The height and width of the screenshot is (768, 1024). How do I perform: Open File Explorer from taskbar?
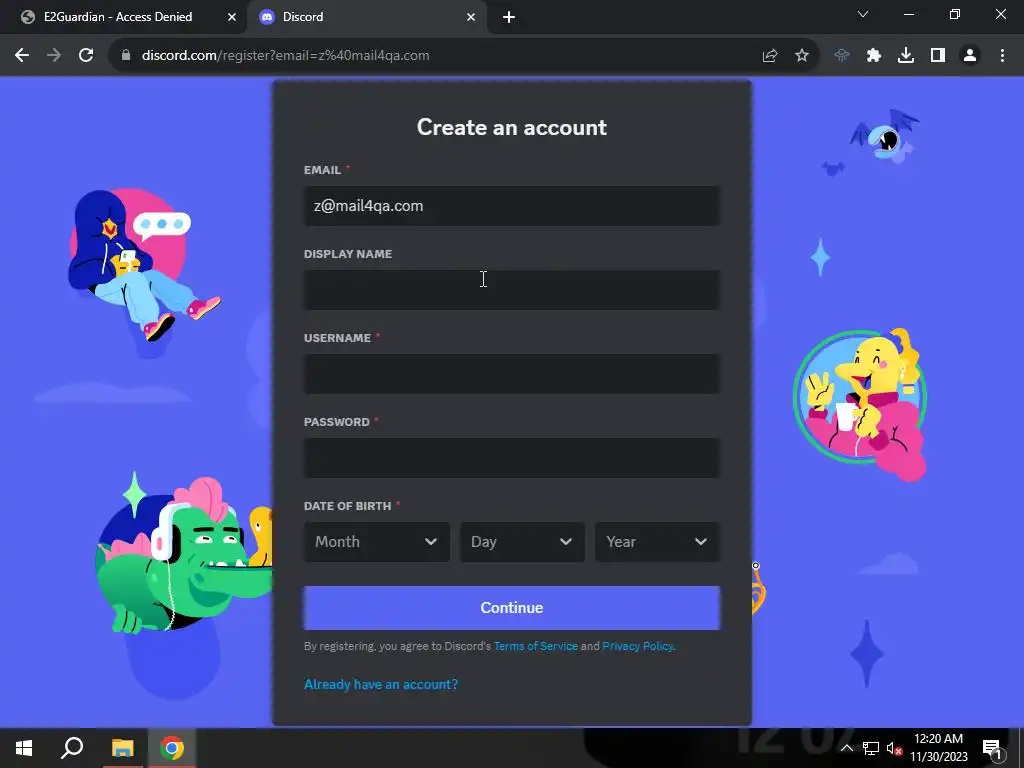[122, 748]
